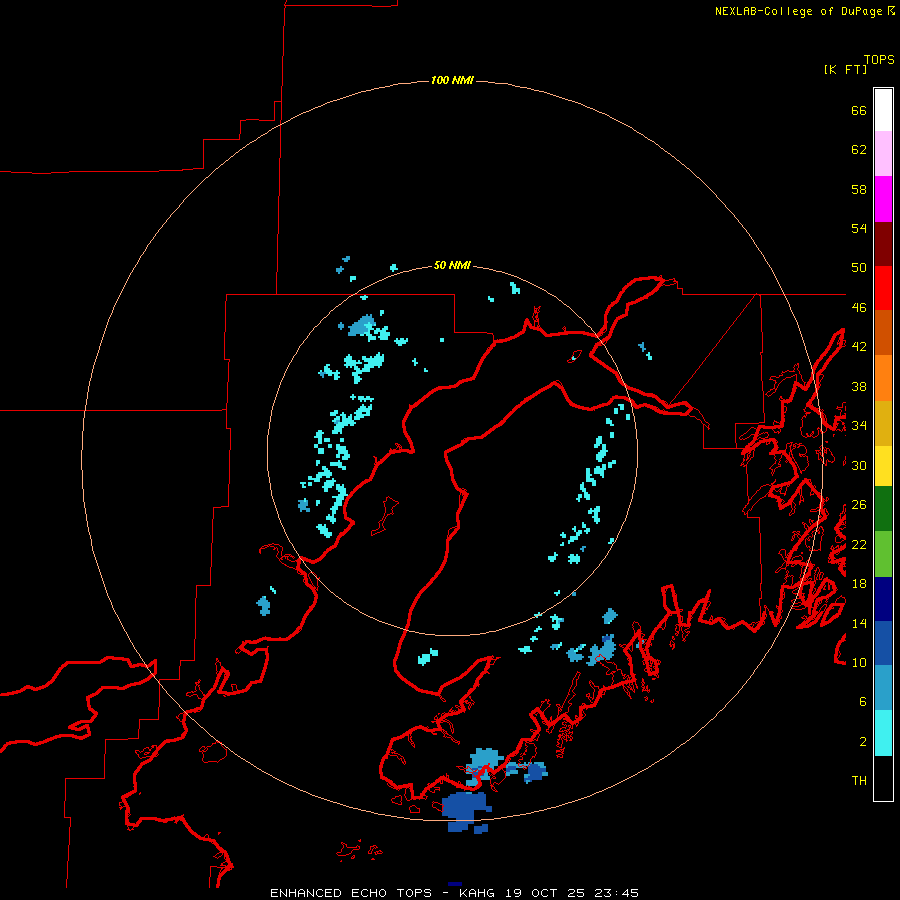Click the 14 value on the scale
This screenshot has height=900, width=900.
click(859, 623)
